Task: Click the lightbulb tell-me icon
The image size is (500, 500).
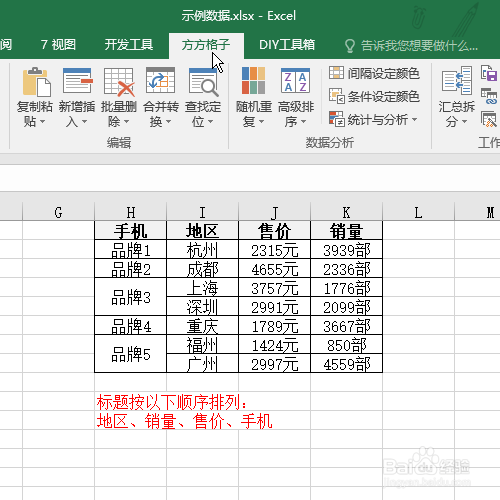Action: 349,46
